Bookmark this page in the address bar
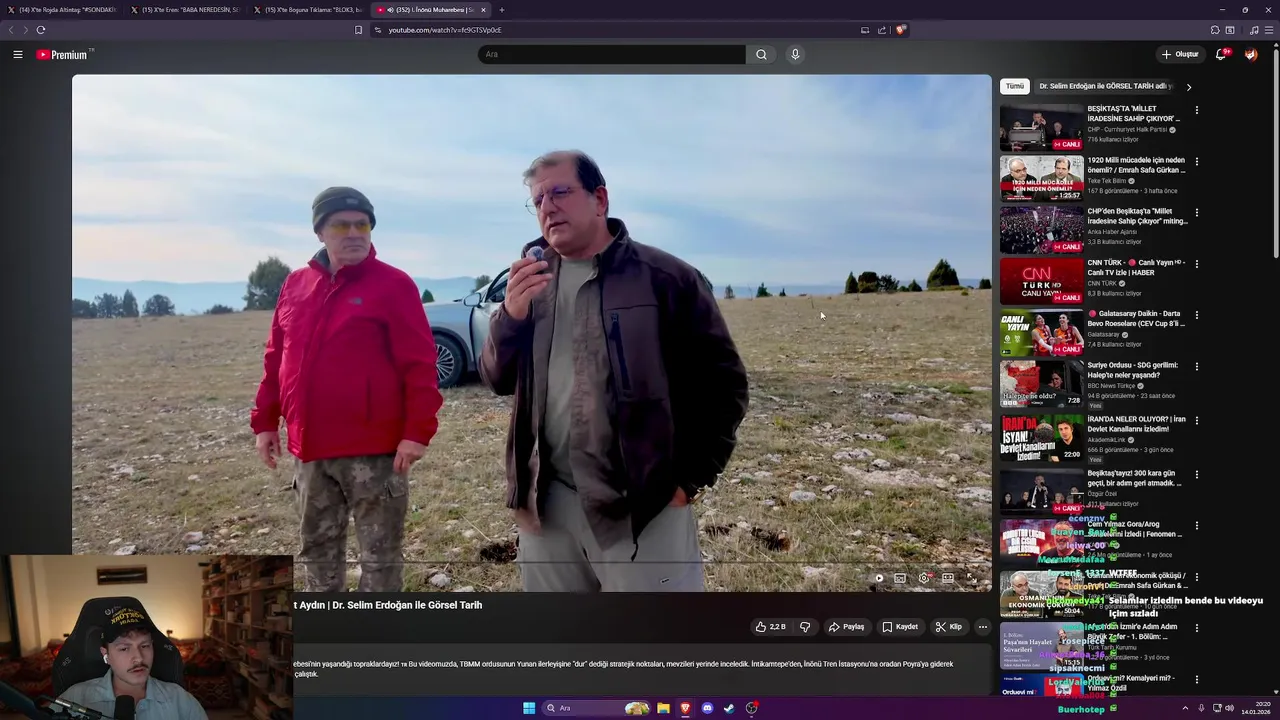This screenshot has width=1280, height=720. [x=358, y=30]
